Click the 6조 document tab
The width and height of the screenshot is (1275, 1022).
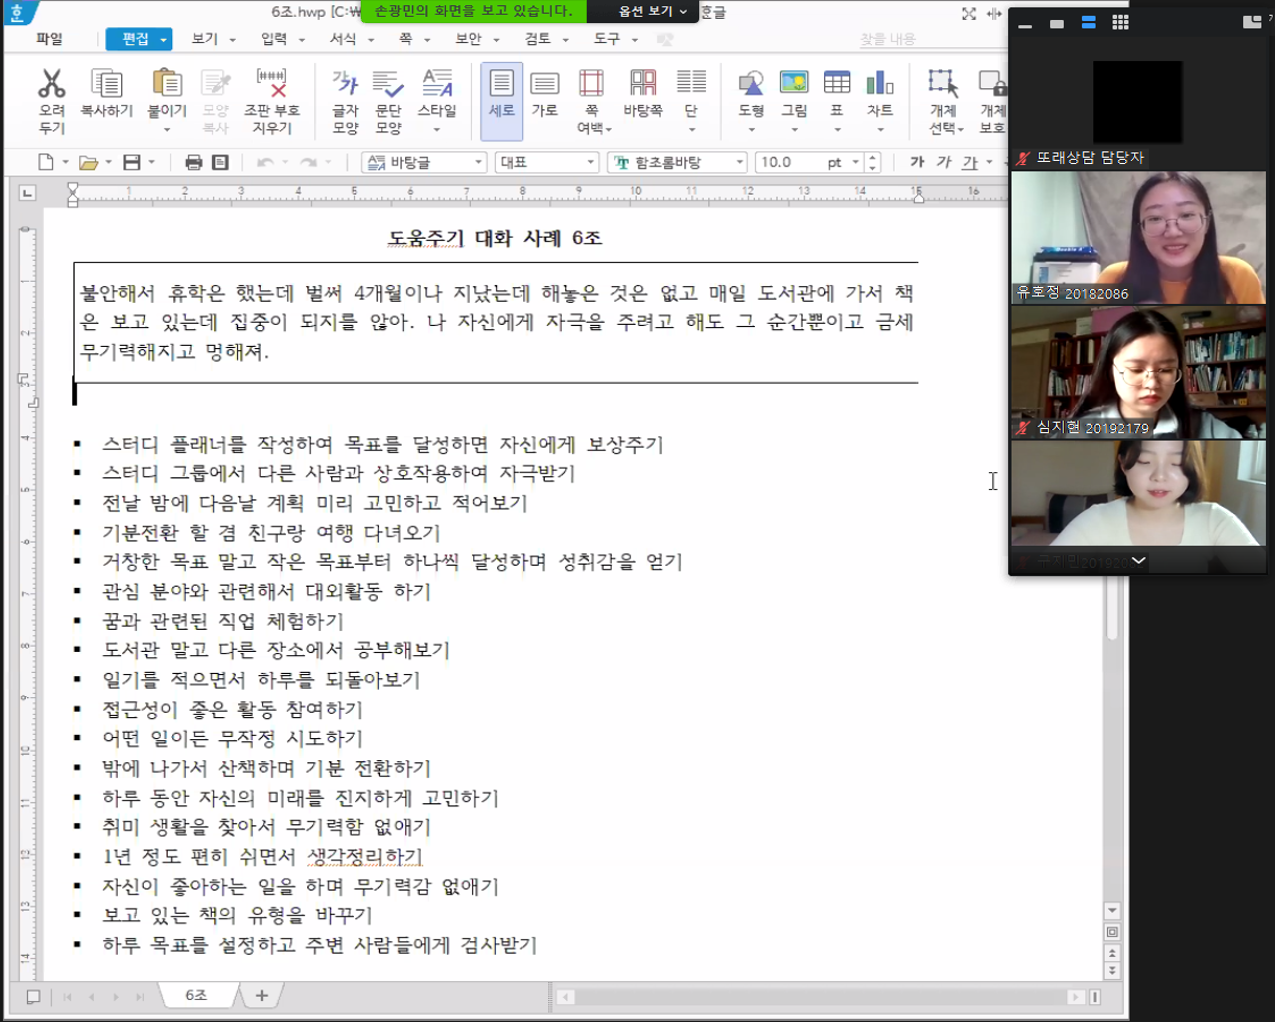coord(196,996)
